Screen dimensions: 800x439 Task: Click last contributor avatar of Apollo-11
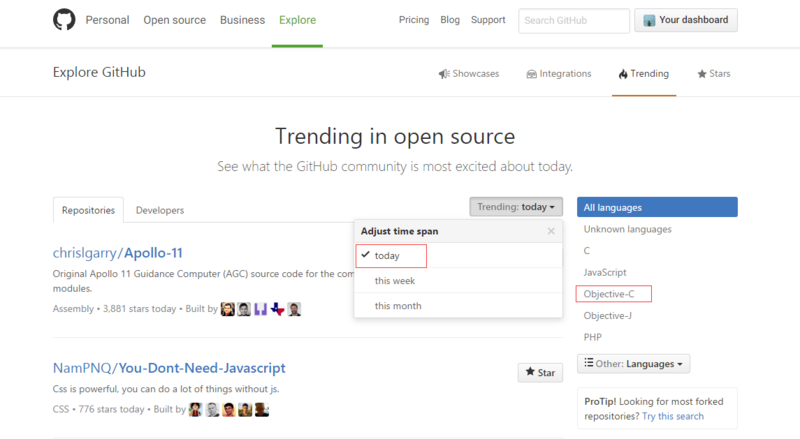pos(294,309)
